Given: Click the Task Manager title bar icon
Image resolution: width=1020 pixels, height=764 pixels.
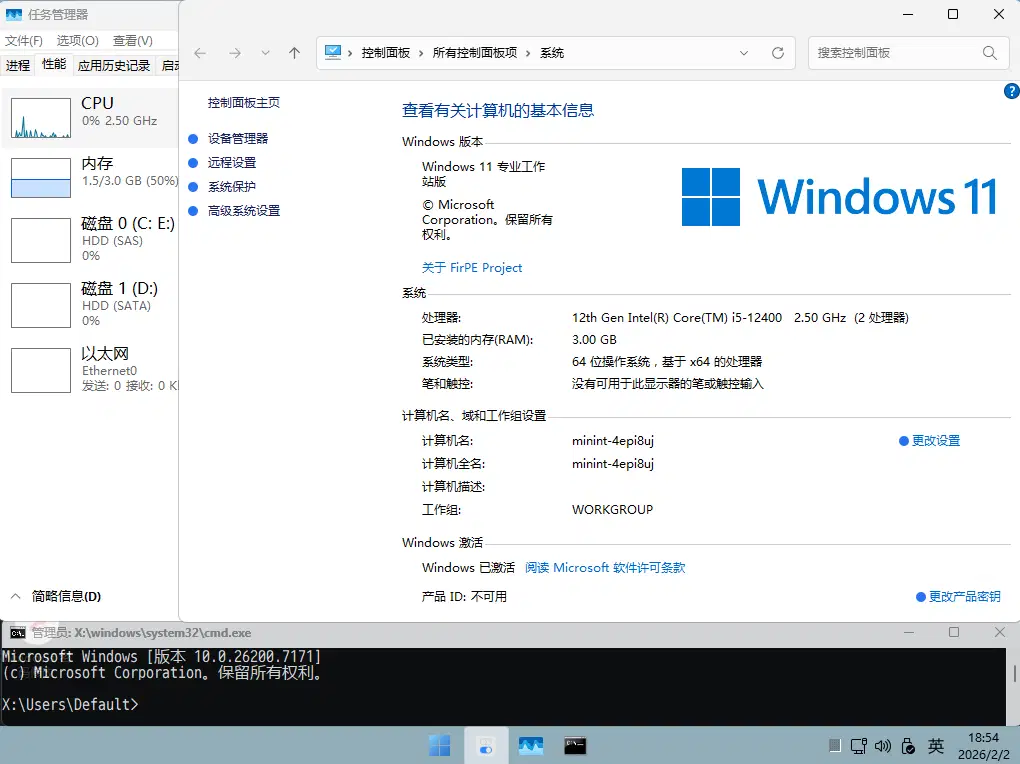Looking at the screenshot, I should tap(14, 14).
